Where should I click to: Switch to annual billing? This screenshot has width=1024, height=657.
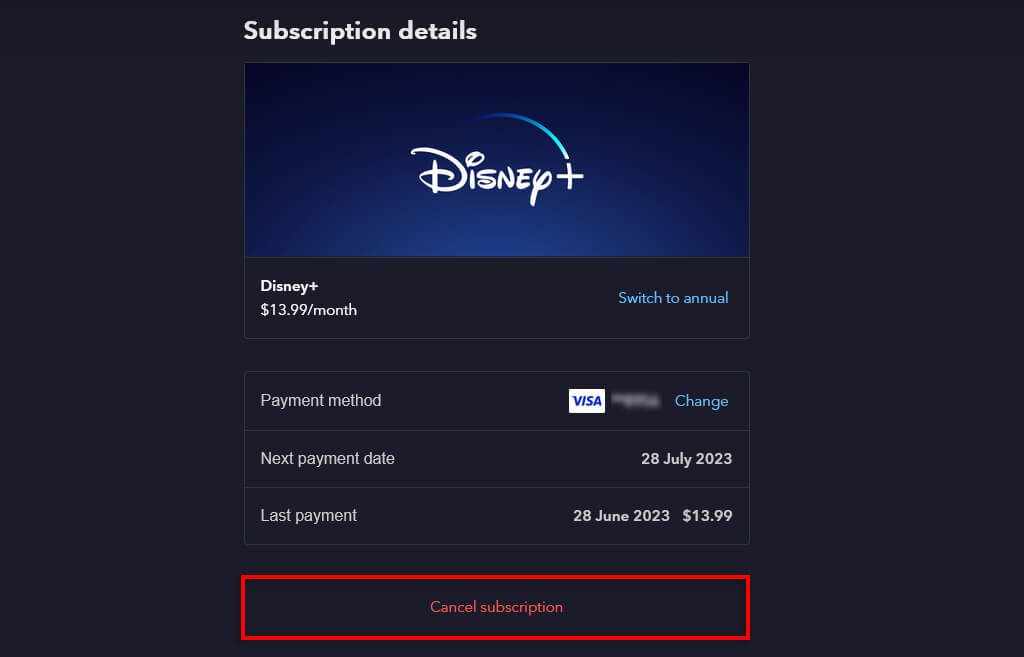[x=673, y=297]
